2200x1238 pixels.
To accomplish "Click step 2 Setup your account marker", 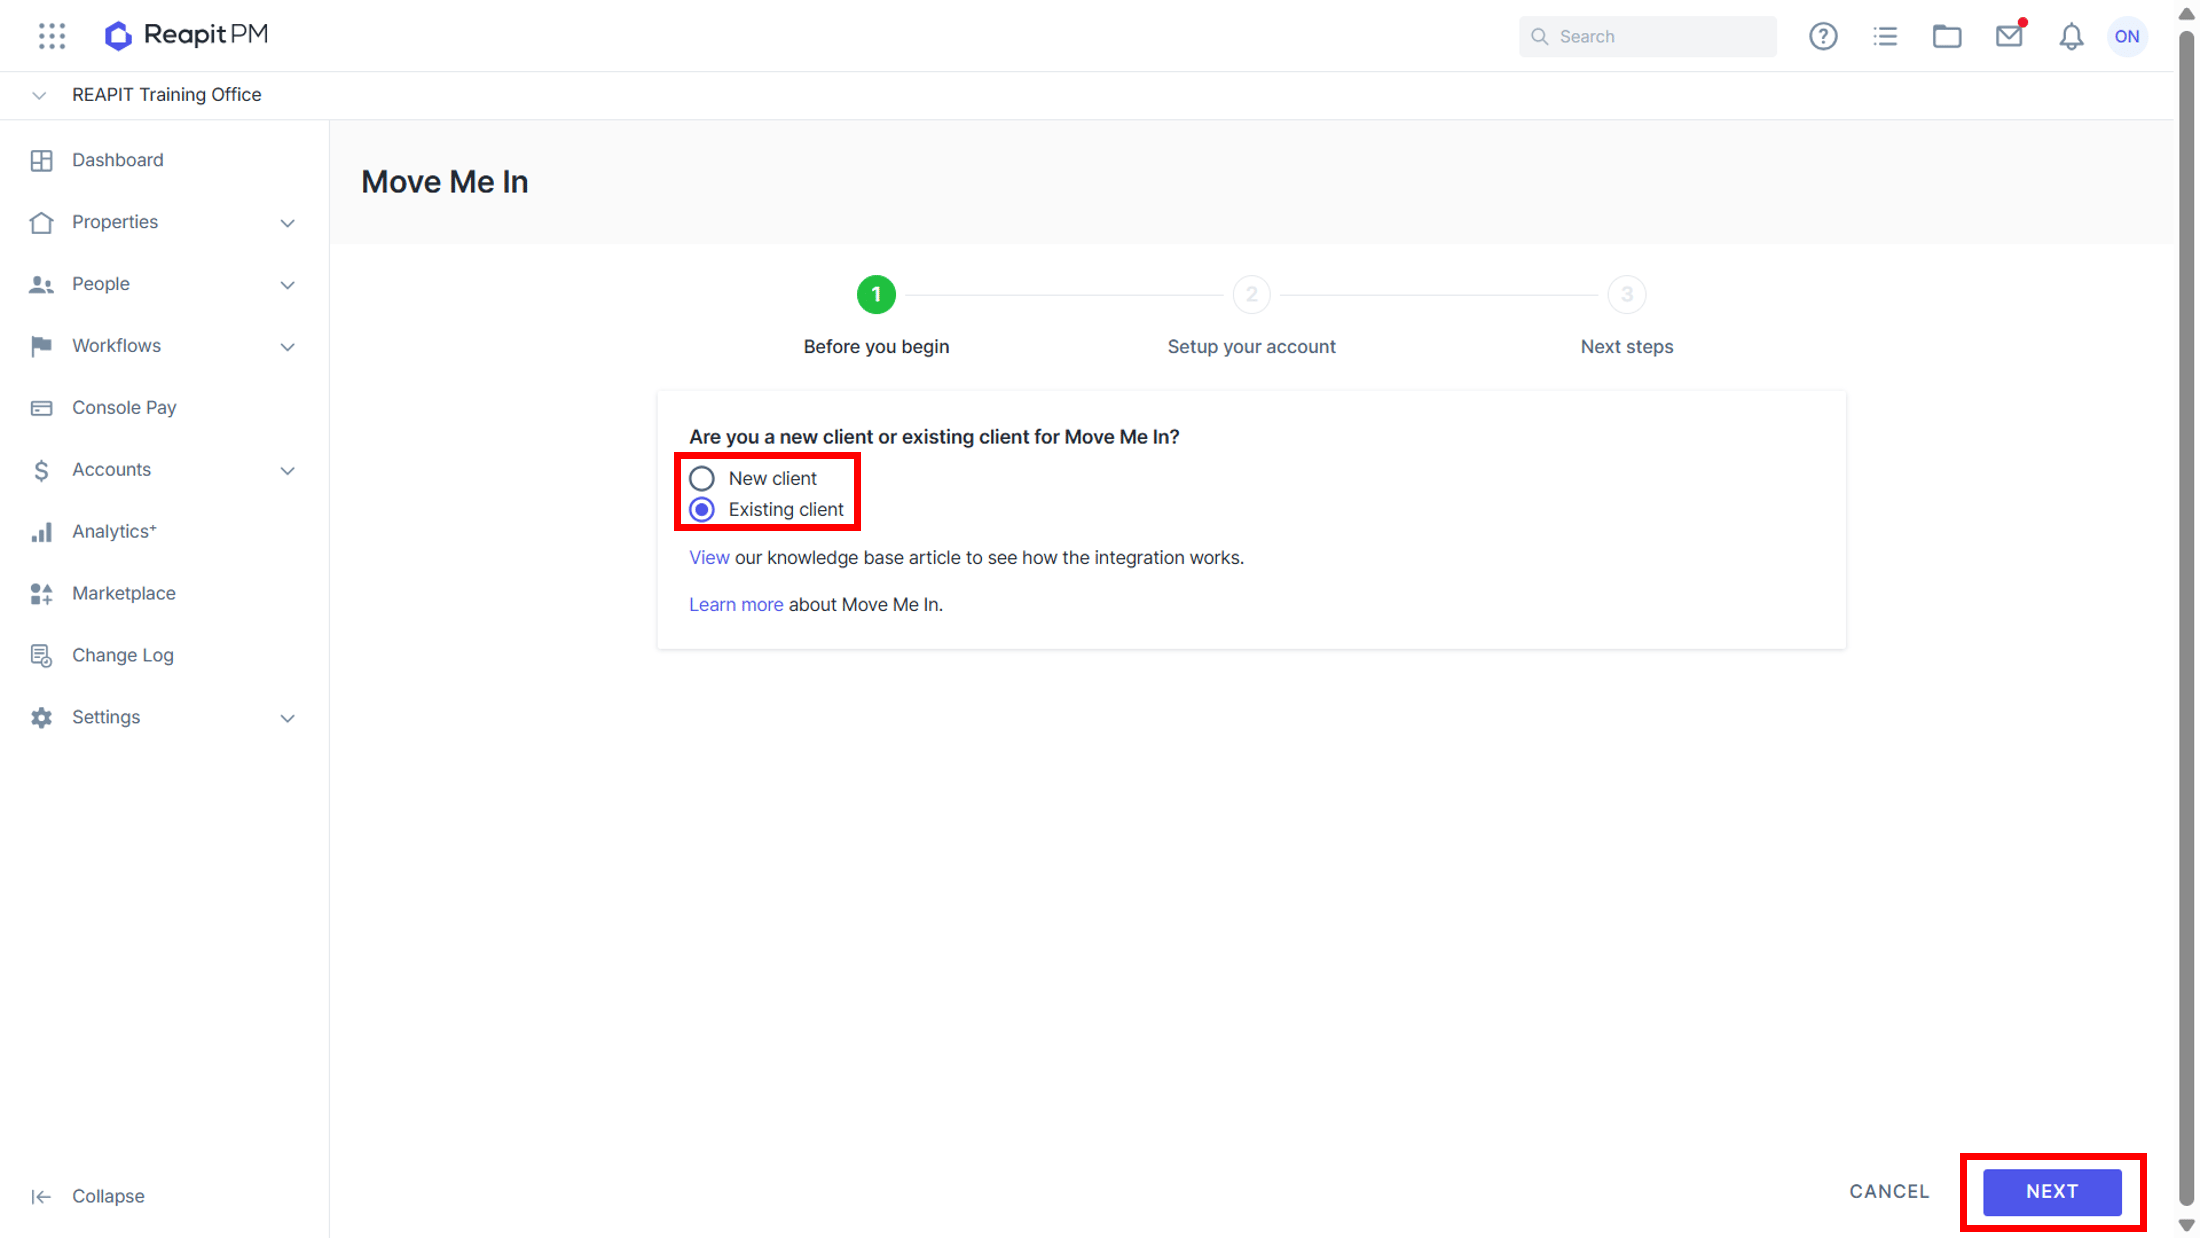I will [x=1251, y=294].
